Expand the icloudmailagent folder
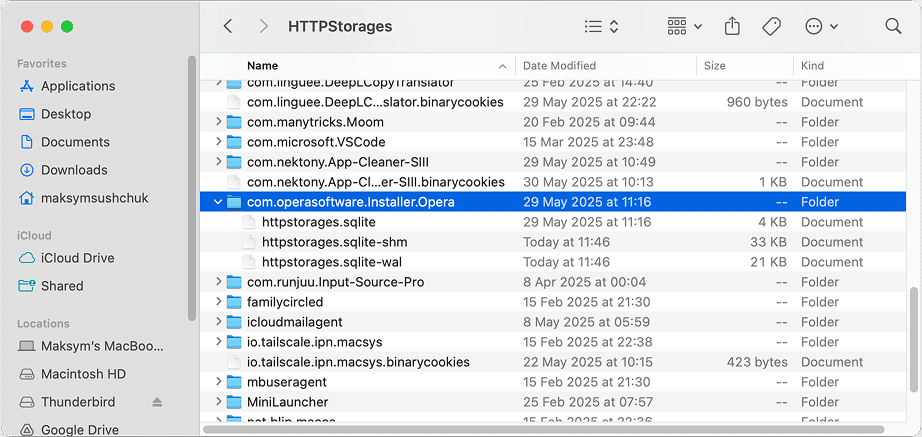Viewport: 922px width, 437px height. [x=218, y=322]
